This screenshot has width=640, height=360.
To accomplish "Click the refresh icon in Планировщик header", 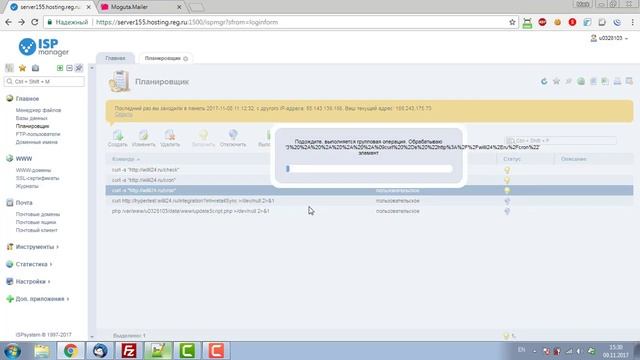I will [x=544, y=82].
